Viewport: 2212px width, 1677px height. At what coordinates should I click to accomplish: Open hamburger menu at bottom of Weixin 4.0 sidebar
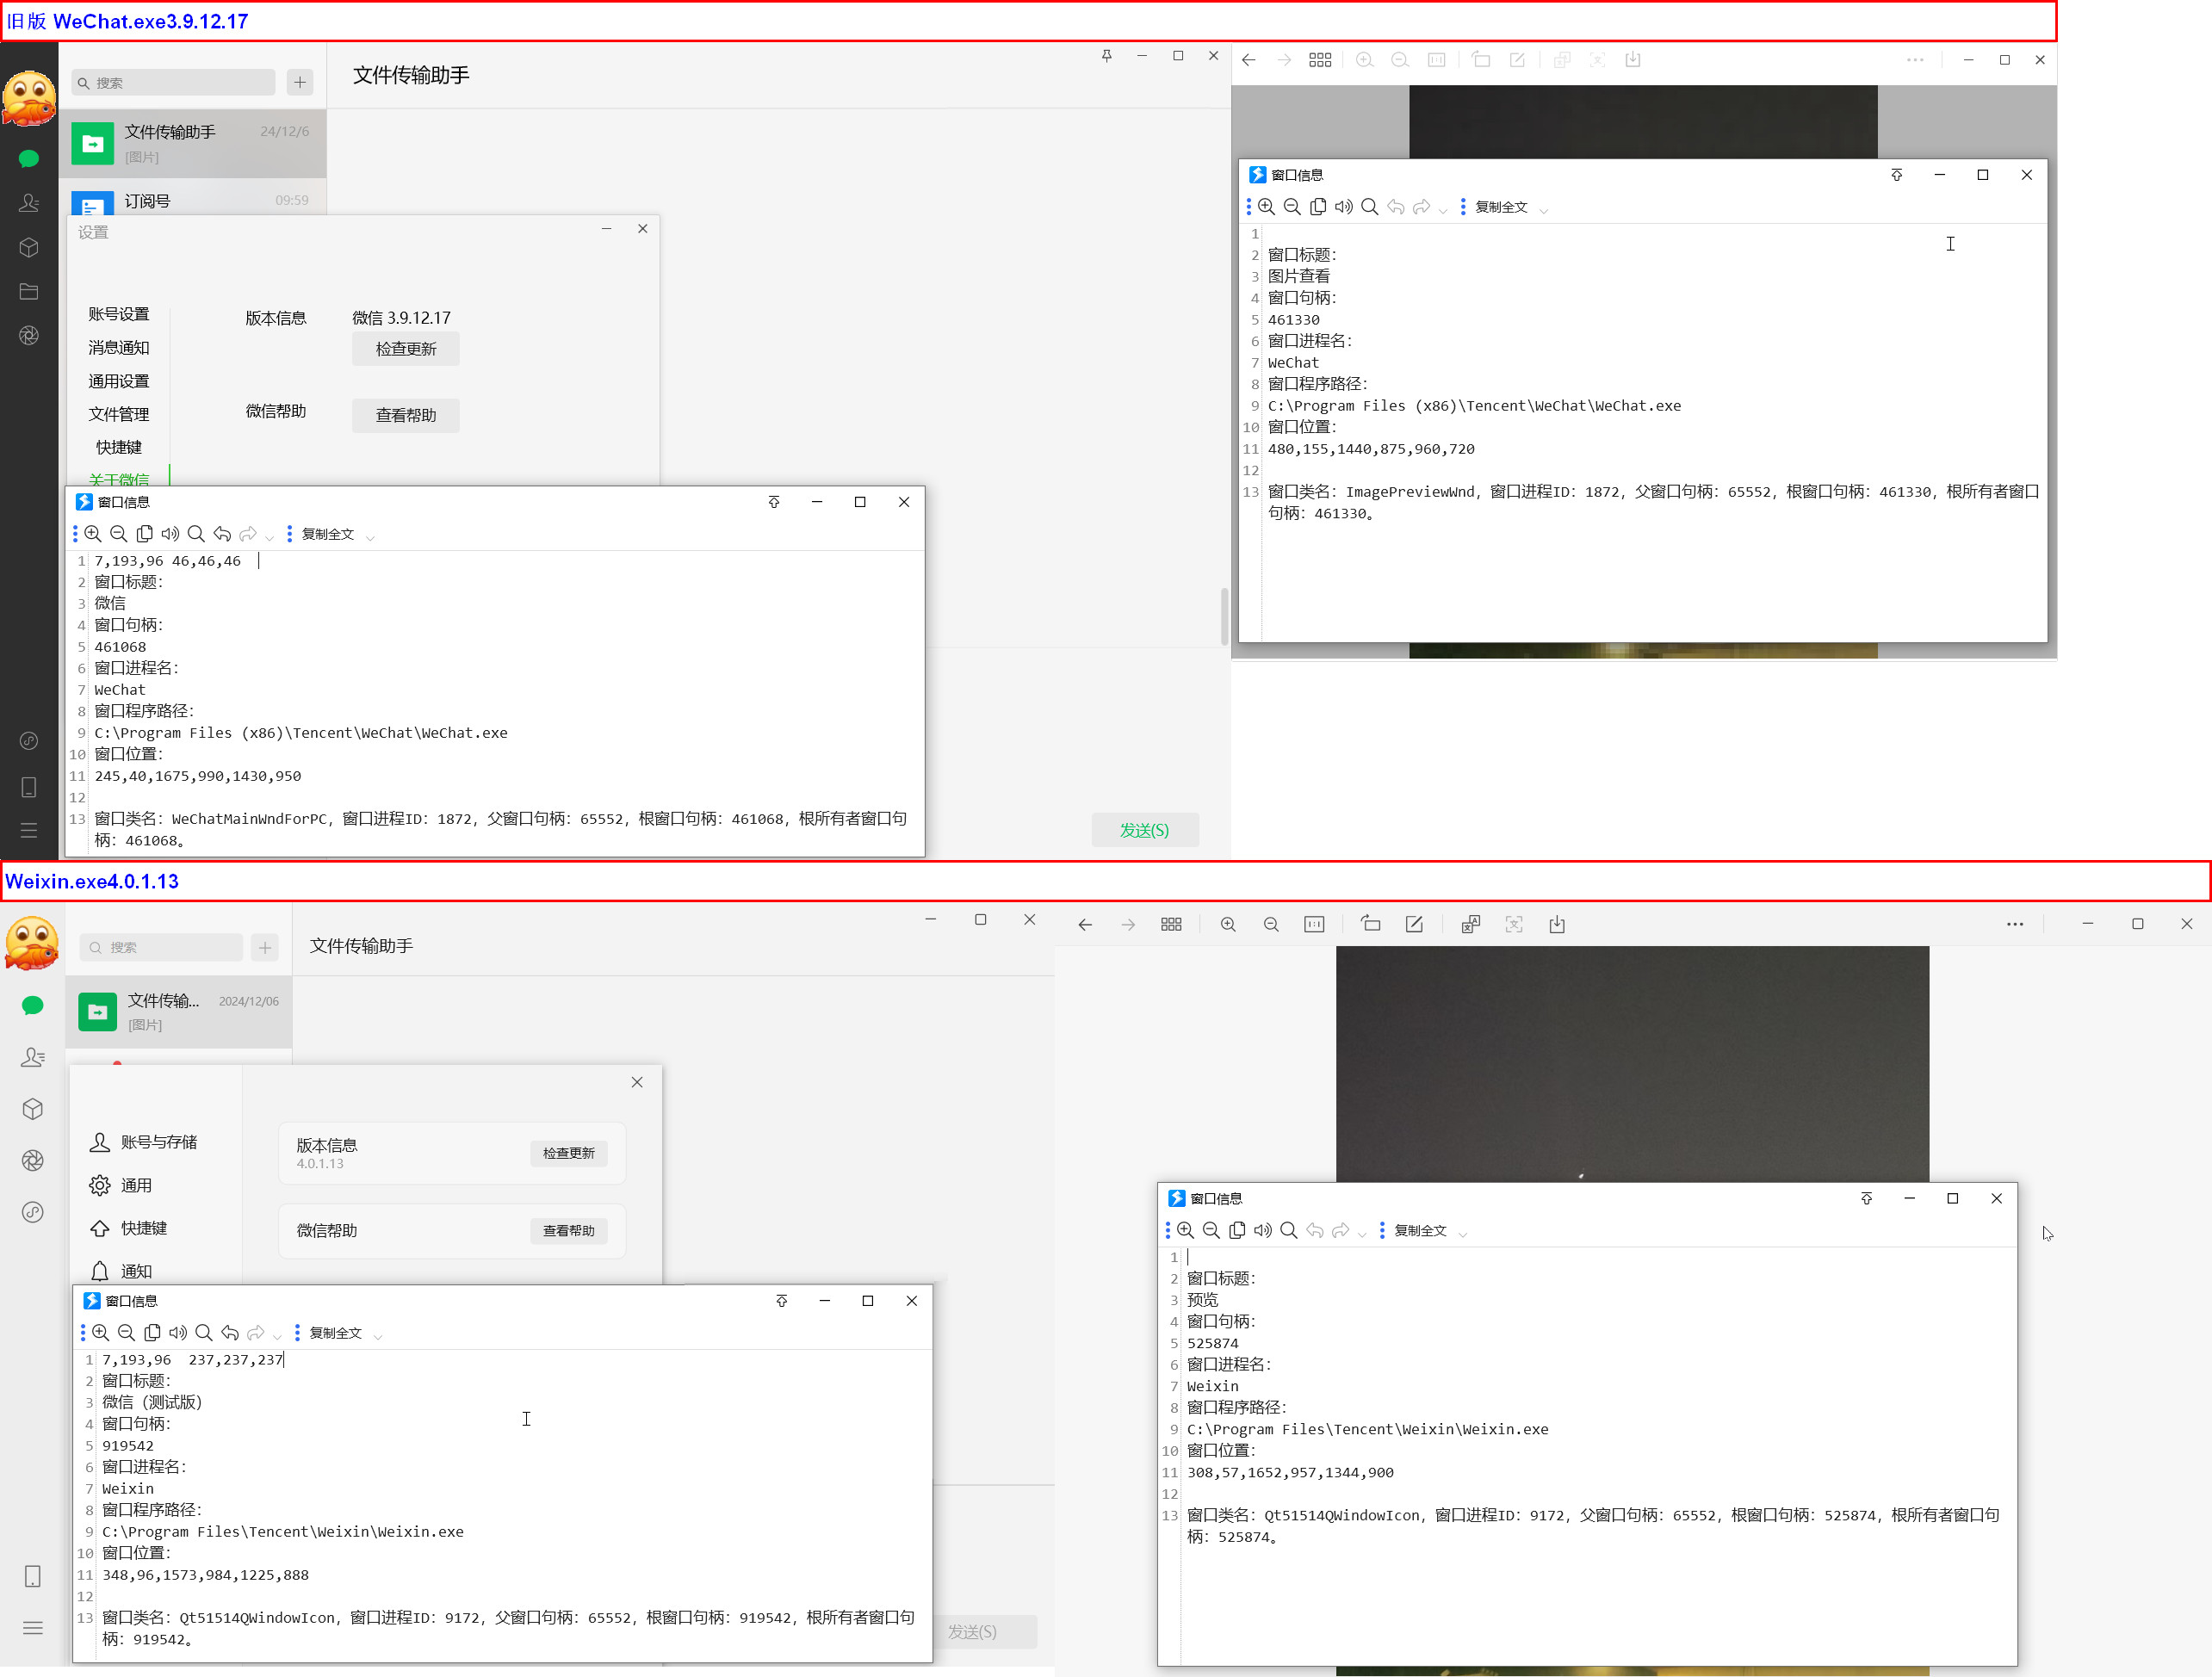(x=33, y=1628)
